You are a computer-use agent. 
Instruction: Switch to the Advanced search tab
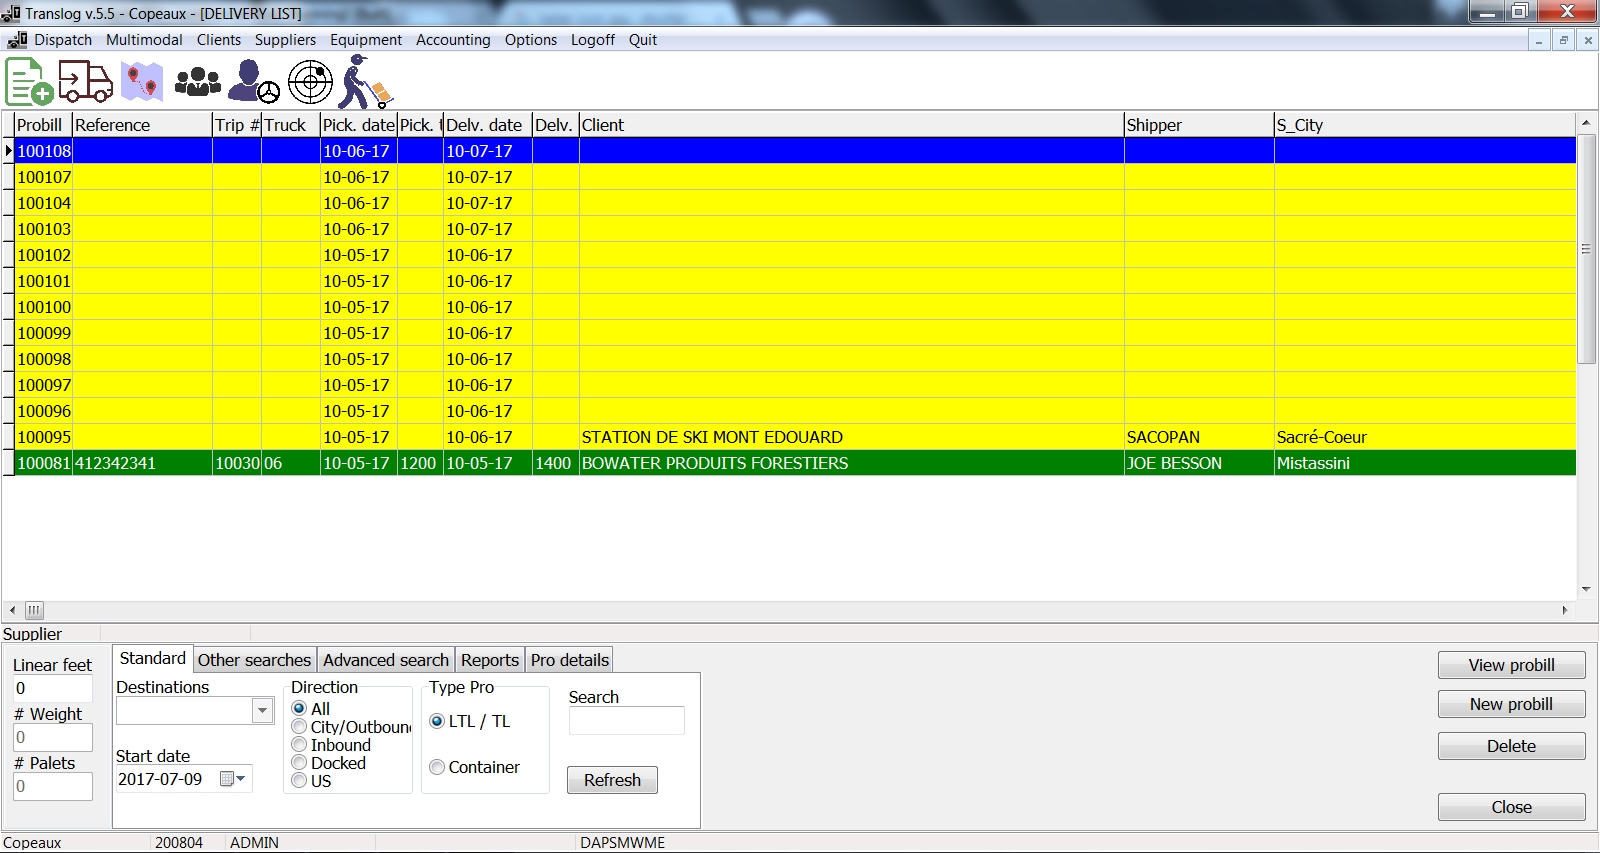pyautogui.click(x=385, y=660)
